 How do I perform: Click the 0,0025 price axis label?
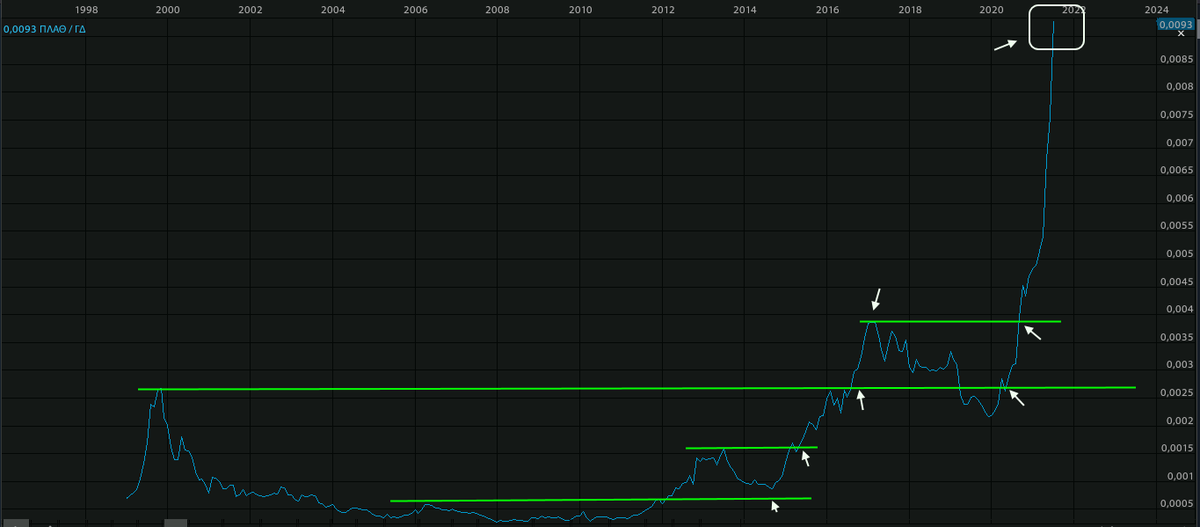(1179, 393)
